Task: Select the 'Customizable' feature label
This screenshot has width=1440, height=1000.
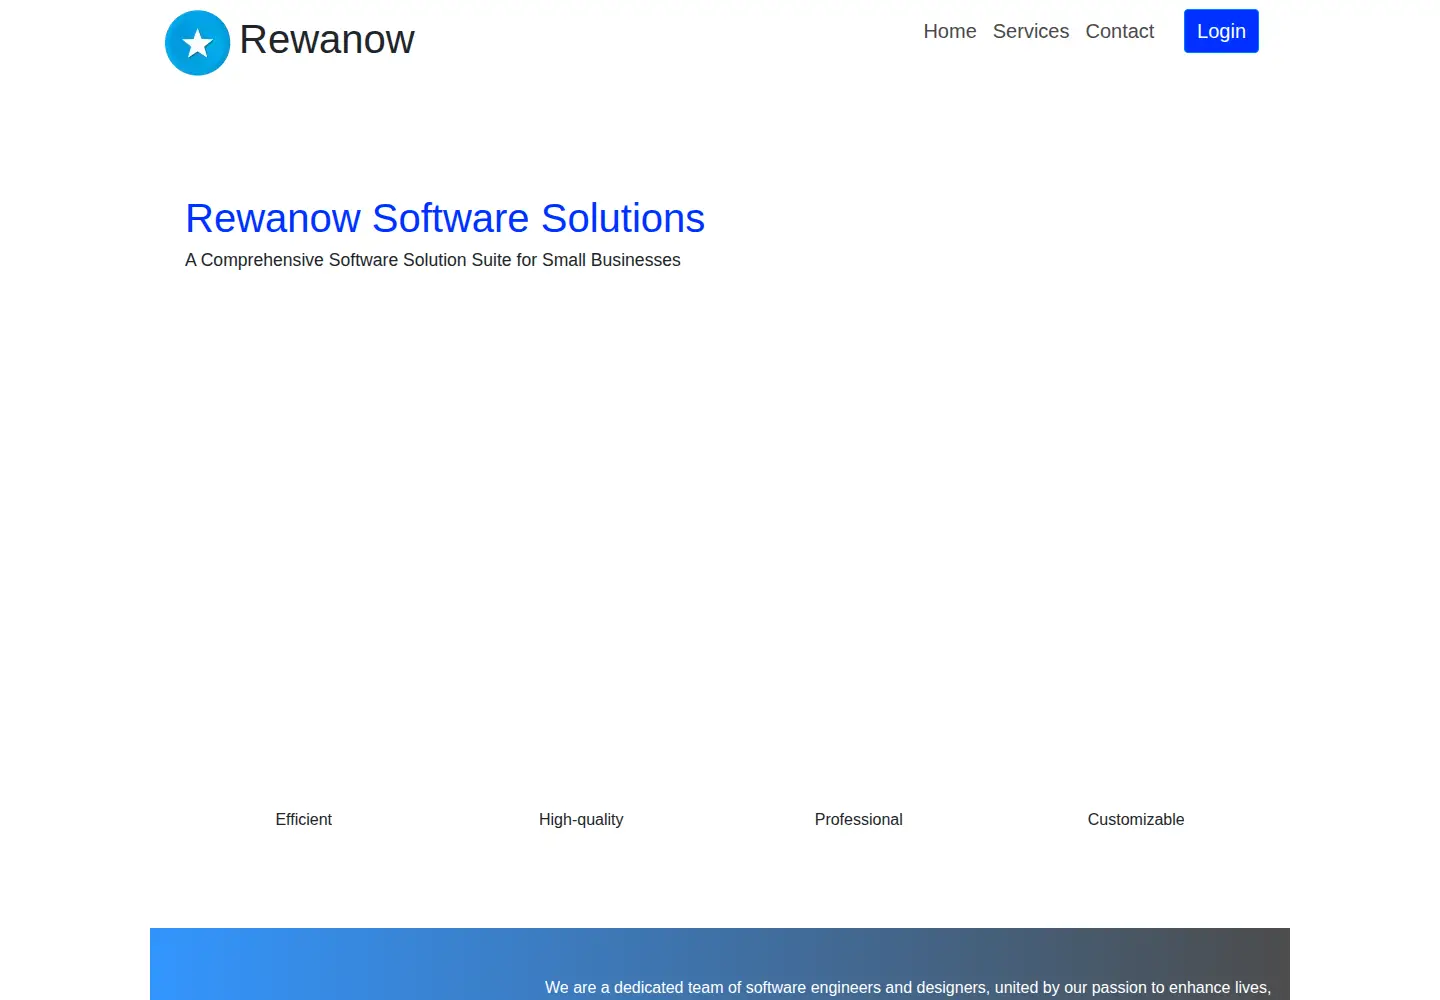Action: (x=1135, y=819)
